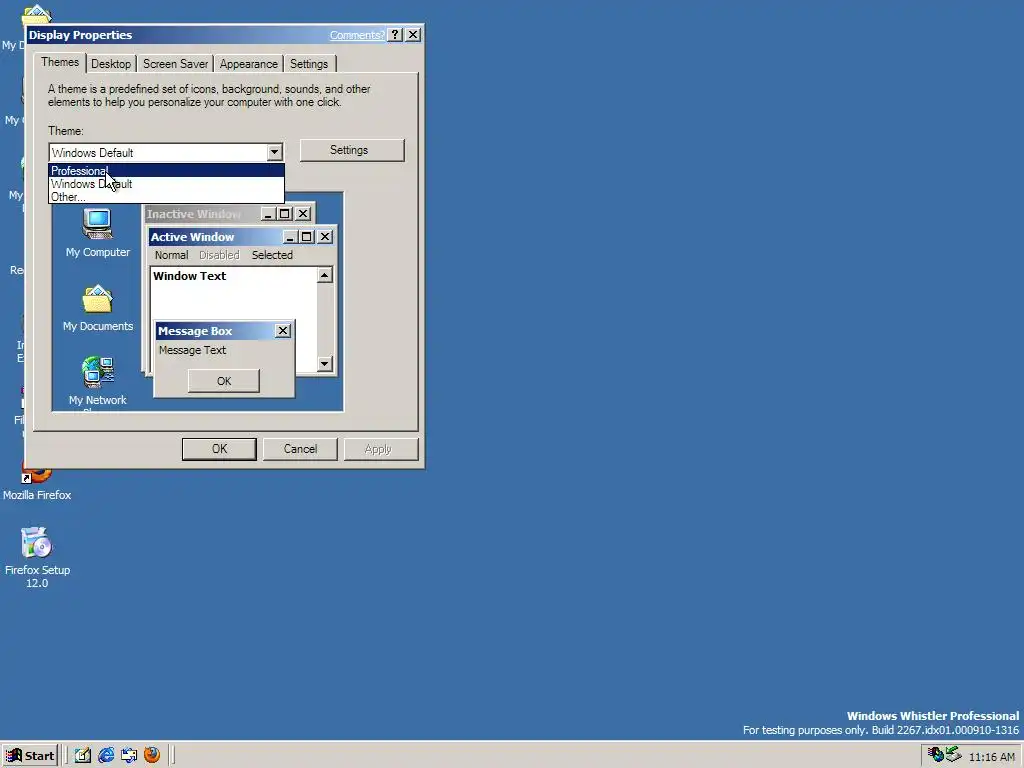Open the Start menu
This screenshot has height=768, width=1024.
tap(30, 756)
